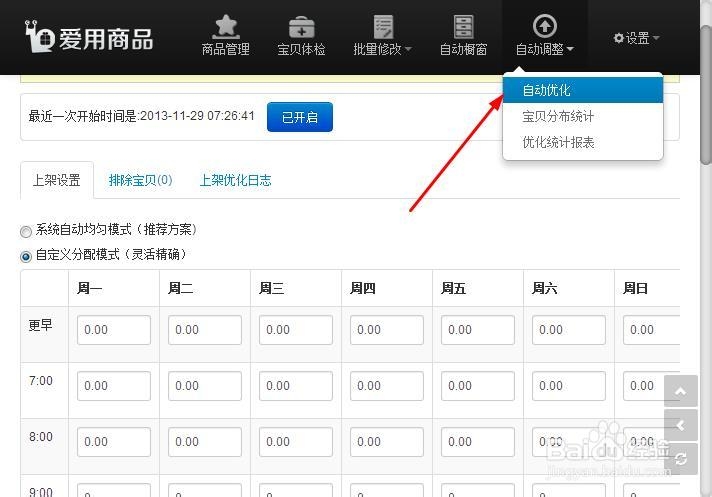The image size is (712, 497).
Task: Click 7:00 row 周五 input field
Action: (478, 386)
